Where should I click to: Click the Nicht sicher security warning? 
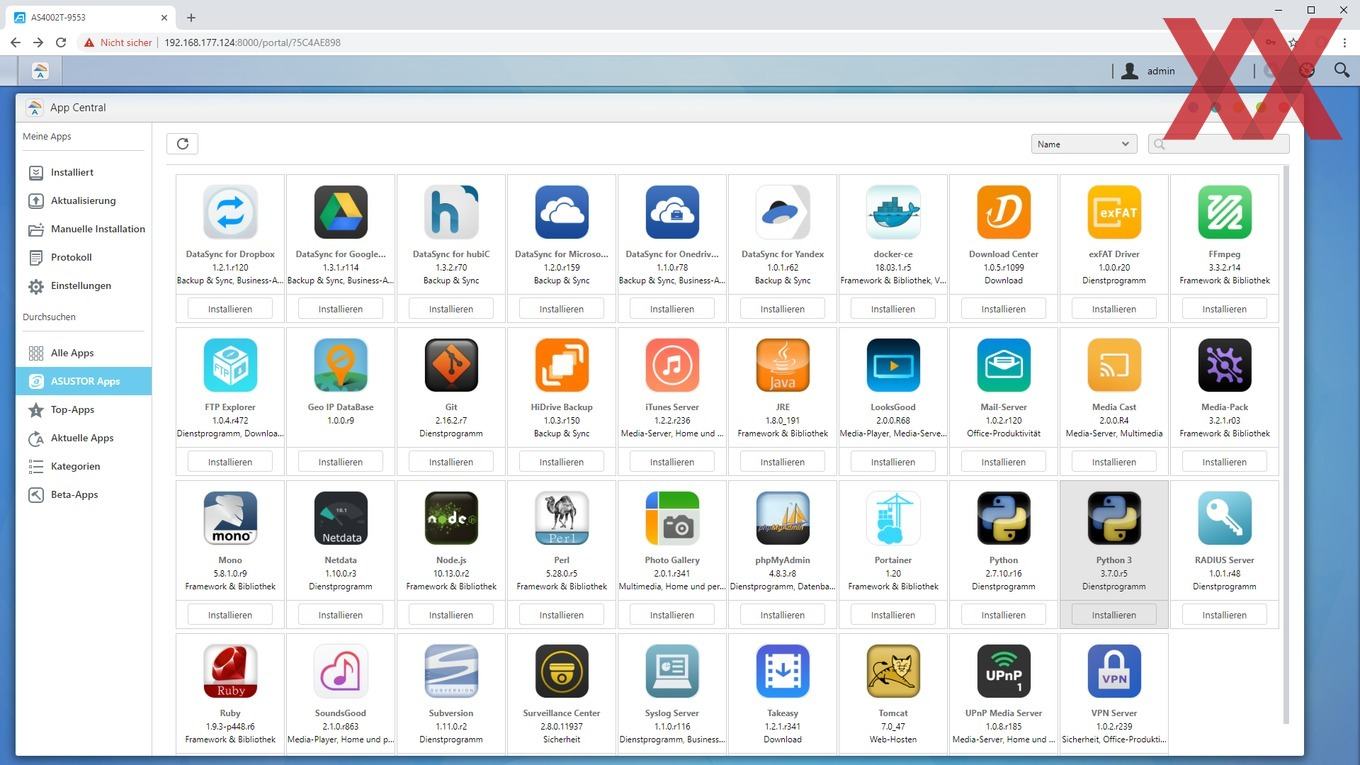[117, 43]
